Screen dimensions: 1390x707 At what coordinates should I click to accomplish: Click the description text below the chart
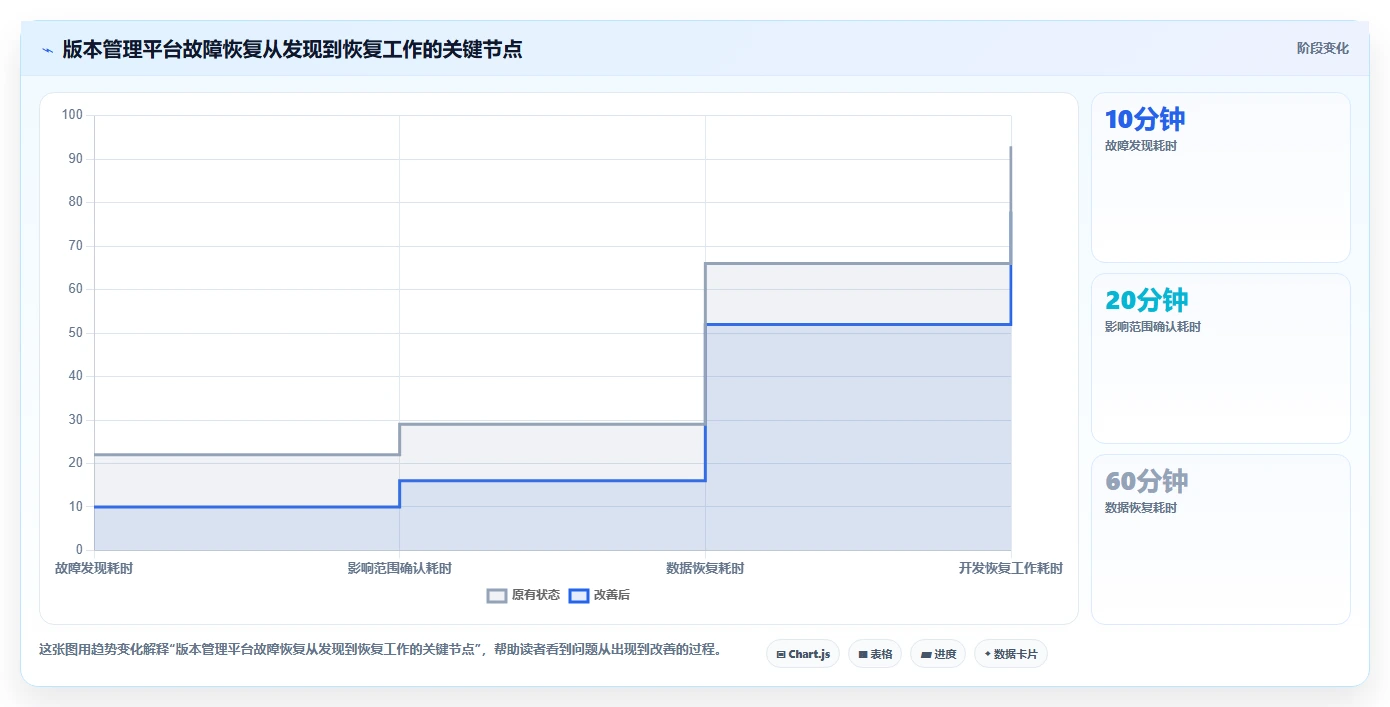(380, 649)
